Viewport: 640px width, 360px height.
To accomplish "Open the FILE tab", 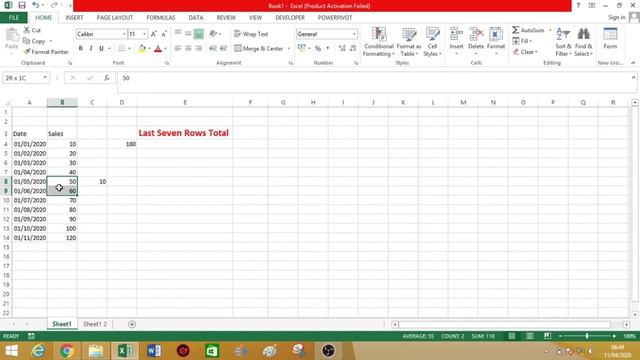I will pos(13,18).
